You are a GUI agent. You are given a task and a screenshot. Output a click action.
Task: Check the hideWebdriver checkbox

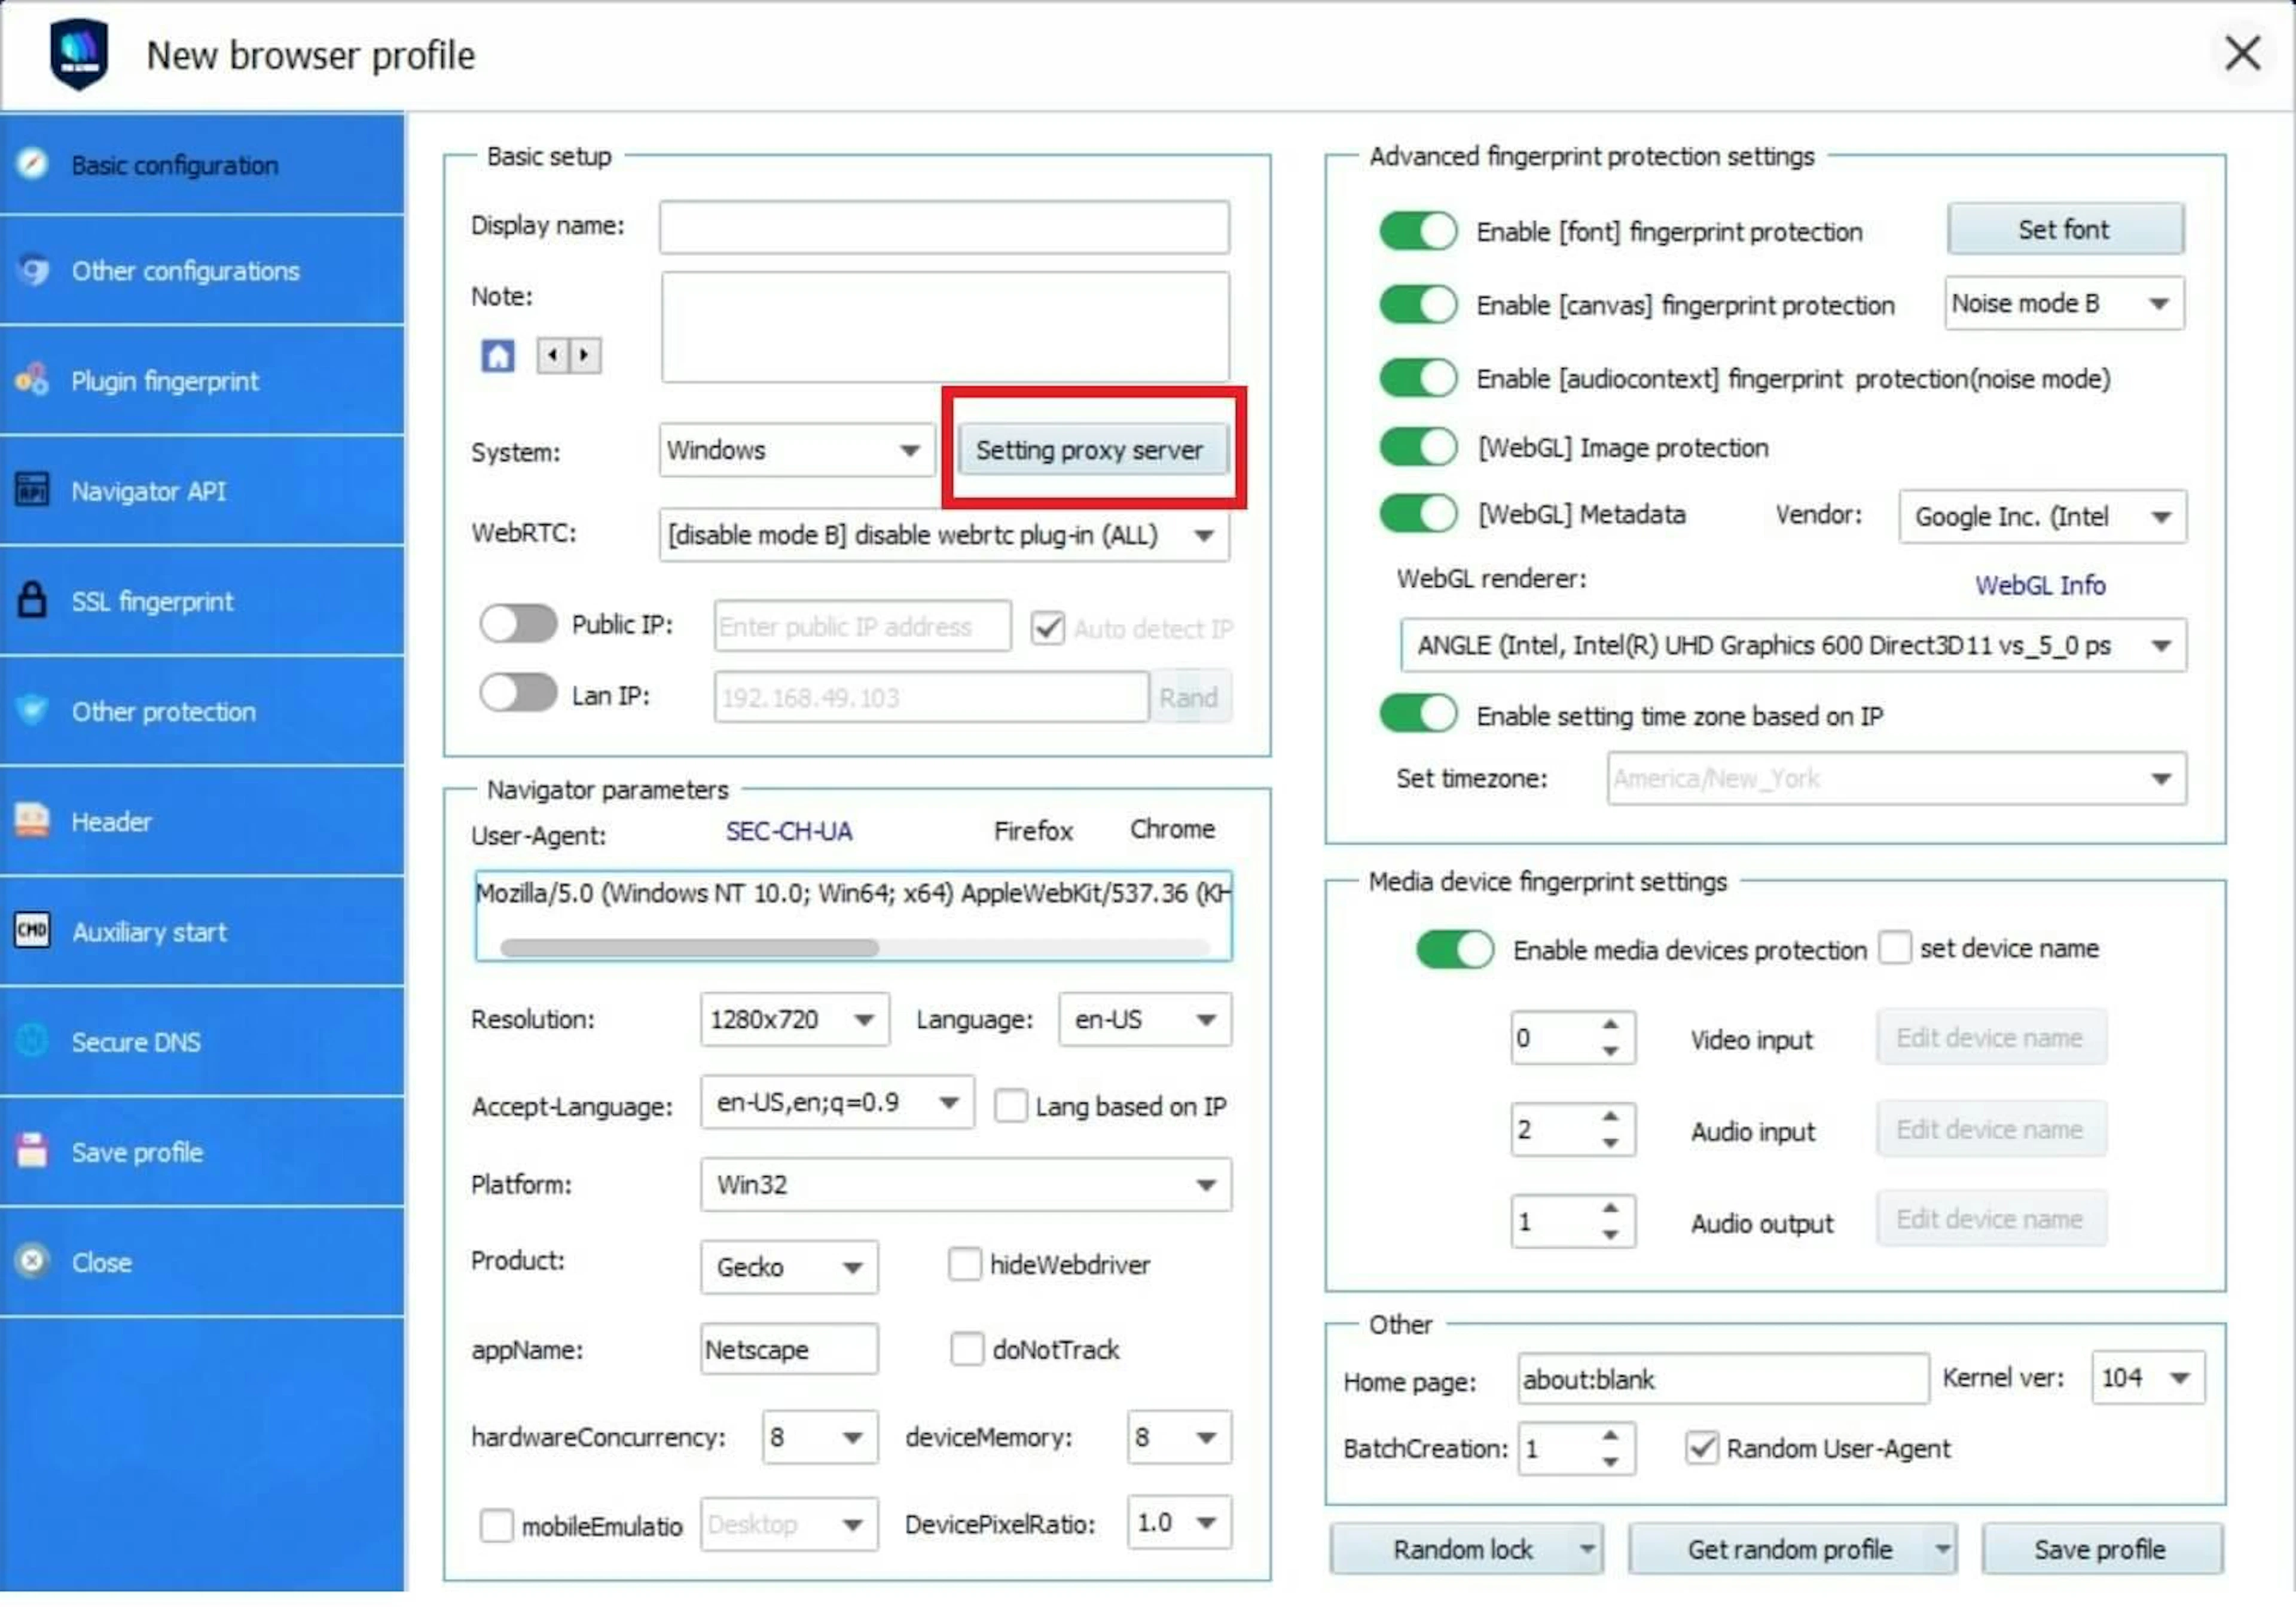pyautogui.click(x=964, y=1263)
